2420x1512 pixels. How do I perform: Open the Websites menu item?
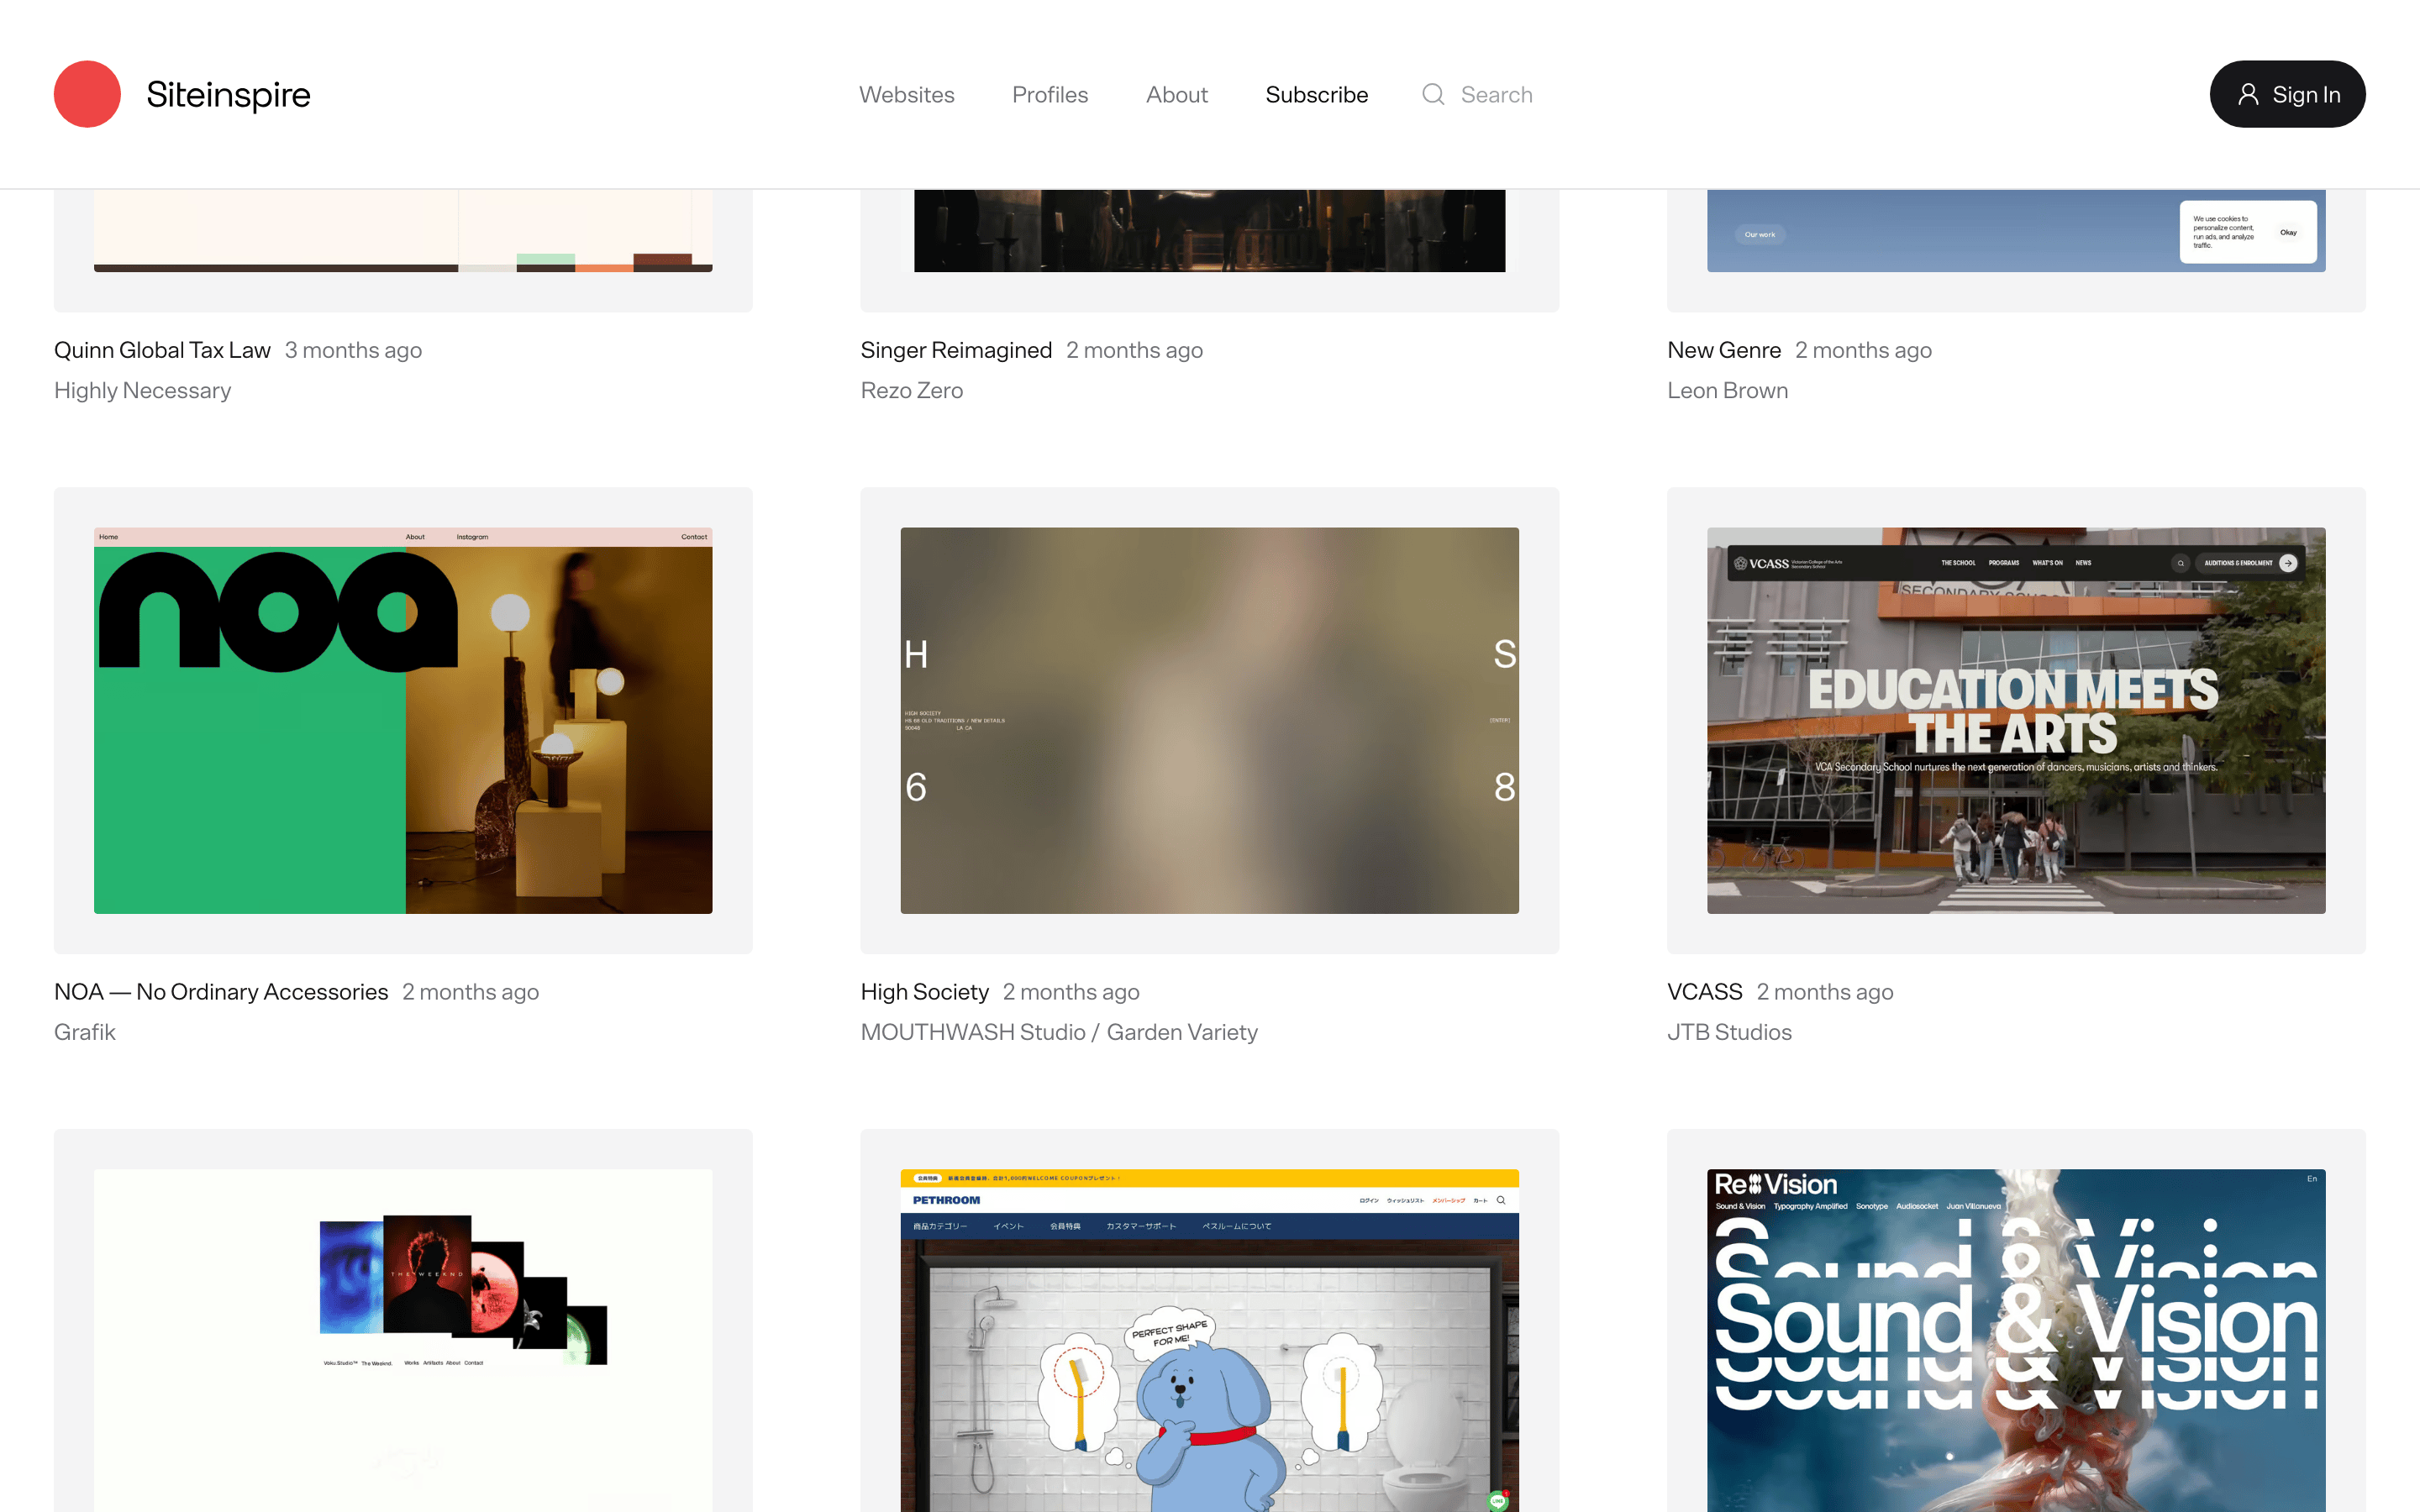(906, 94)
